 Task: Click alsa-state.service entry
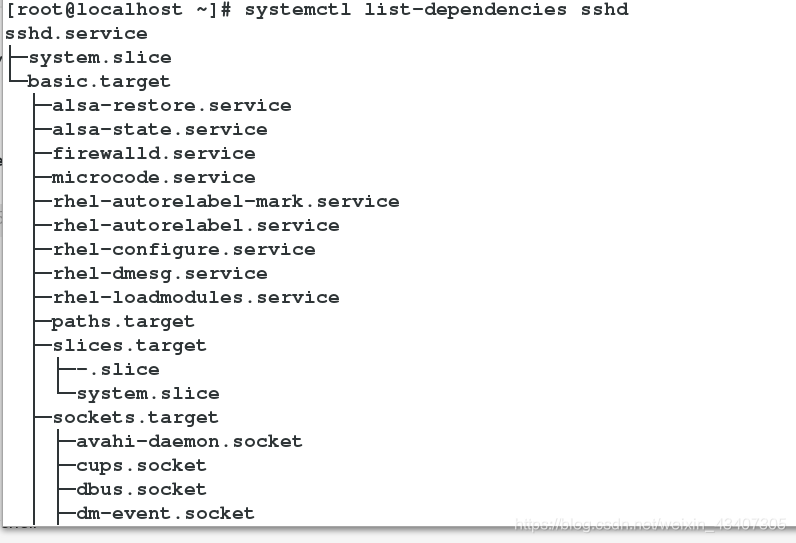coord(160,129)
